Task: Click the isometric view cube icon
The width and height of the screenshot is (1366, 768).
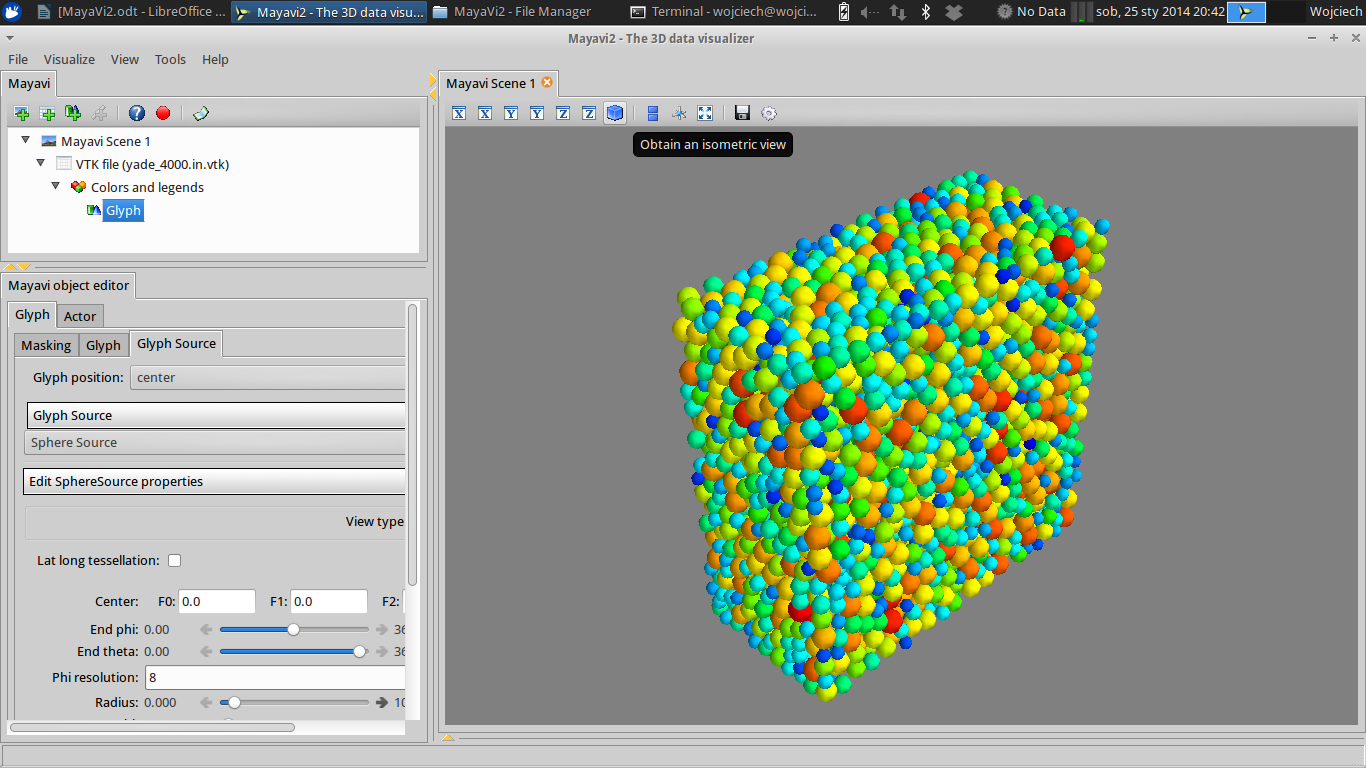Action: (x=614, y=114)
